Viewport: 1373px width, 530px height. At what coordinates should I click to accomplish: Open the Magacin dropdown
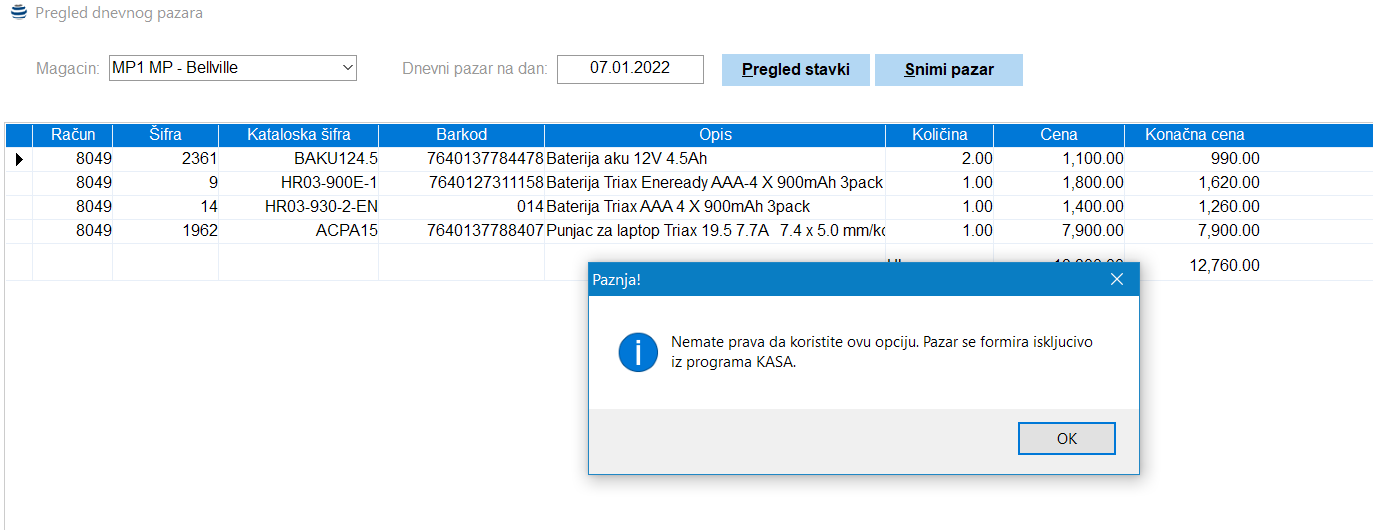[x=347, y=68]
